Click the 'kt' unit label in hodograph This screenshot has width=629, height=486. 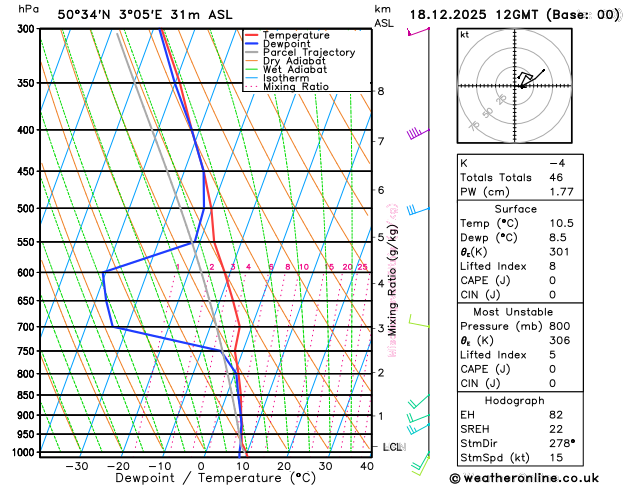[x=465, y=35]
